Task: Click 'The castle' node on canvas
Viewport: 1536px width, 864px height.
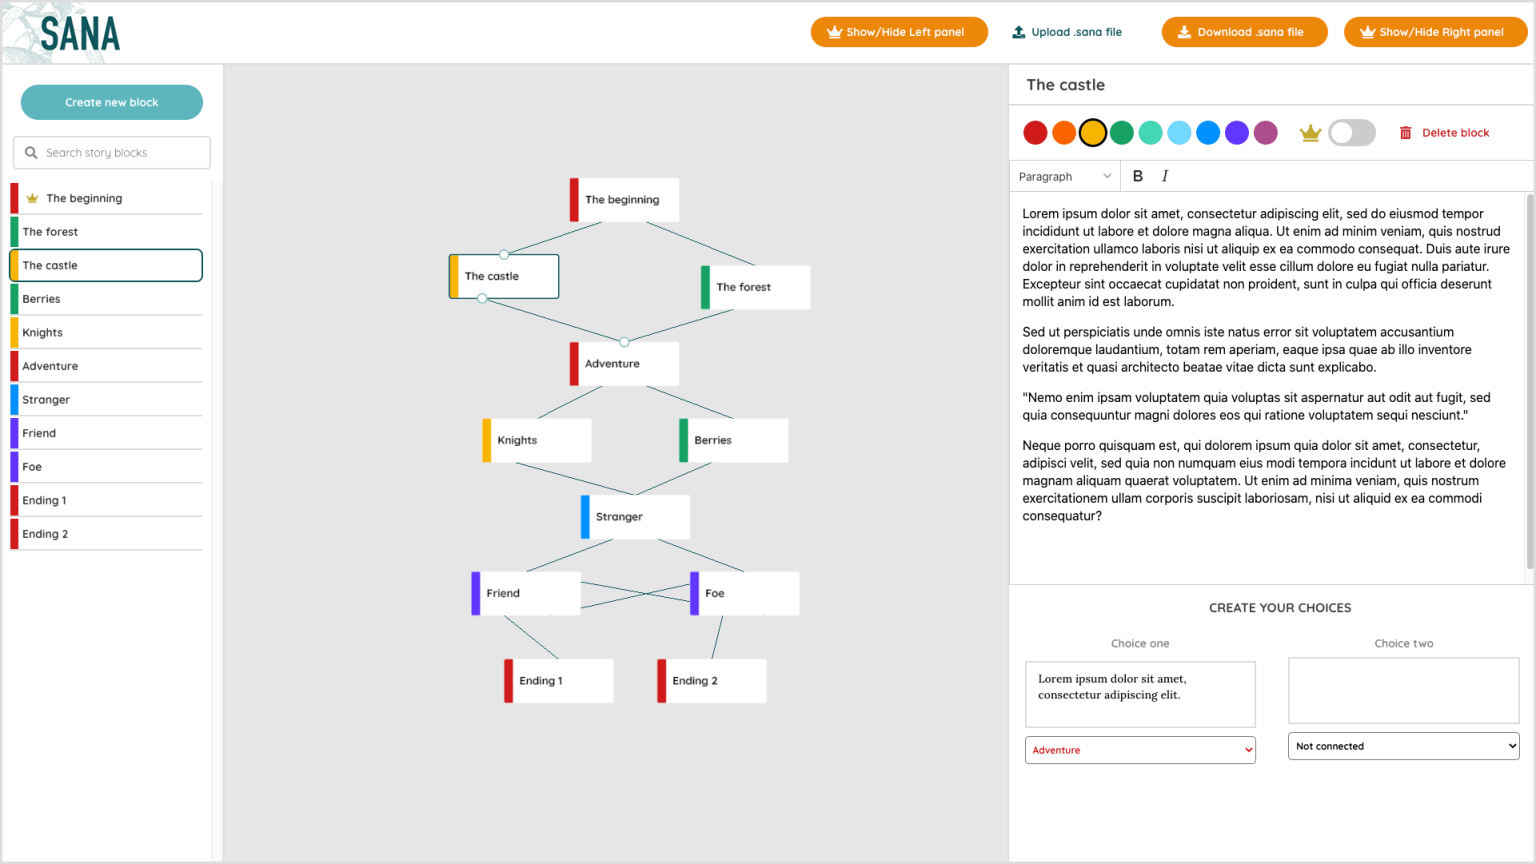Action: [x=504, y=276]
